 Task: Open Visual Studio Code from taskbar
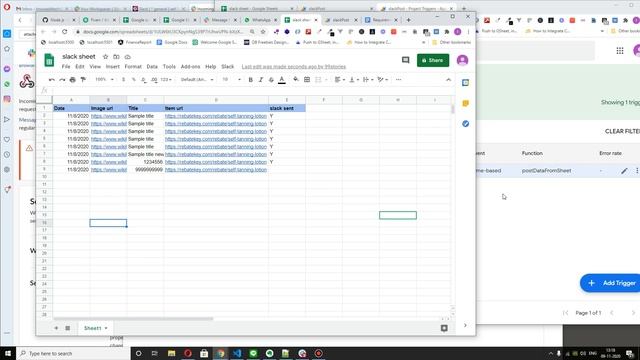pyautogui.click(x=237, y=353)
